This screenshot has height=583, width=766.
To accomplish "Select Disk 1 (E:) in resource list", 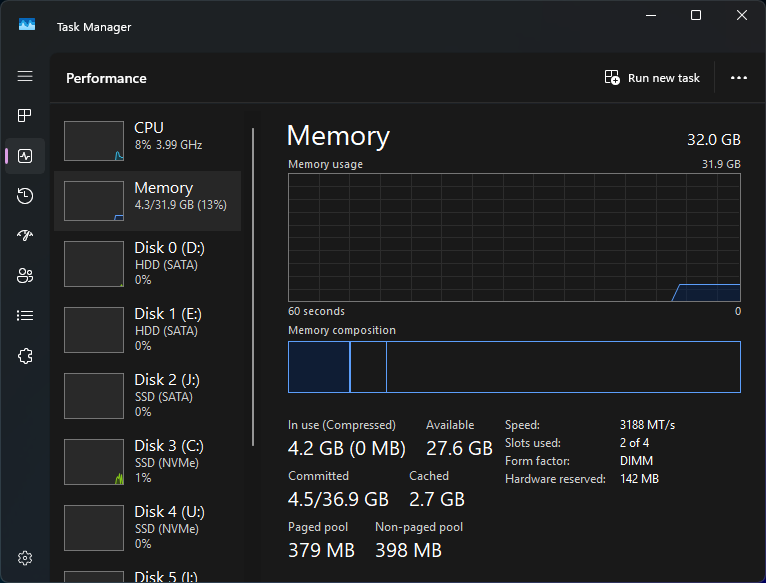I will pyautogui.click(x=147, y=329).
